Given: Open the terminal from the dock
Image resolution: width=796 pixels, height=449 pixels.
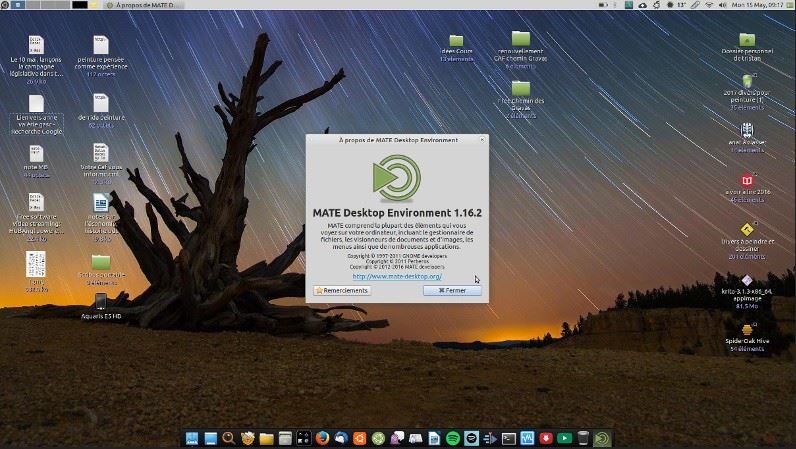Looking at the screenshot, I should 508,438.
